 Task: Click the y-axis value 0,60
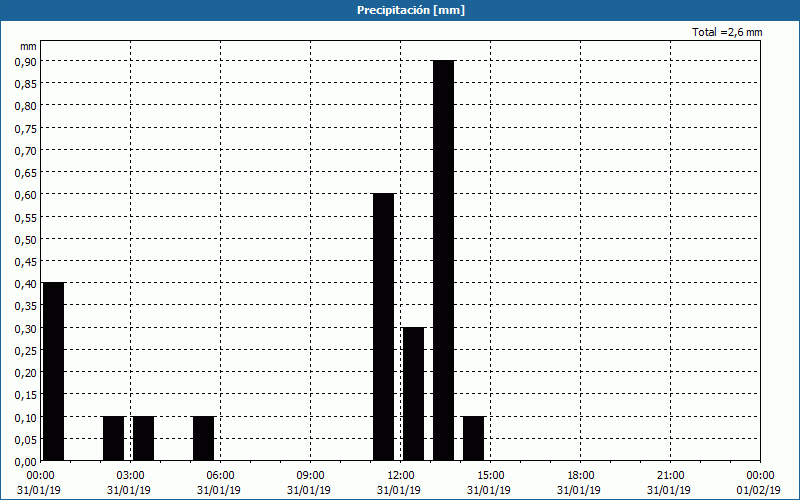point(26,195)
